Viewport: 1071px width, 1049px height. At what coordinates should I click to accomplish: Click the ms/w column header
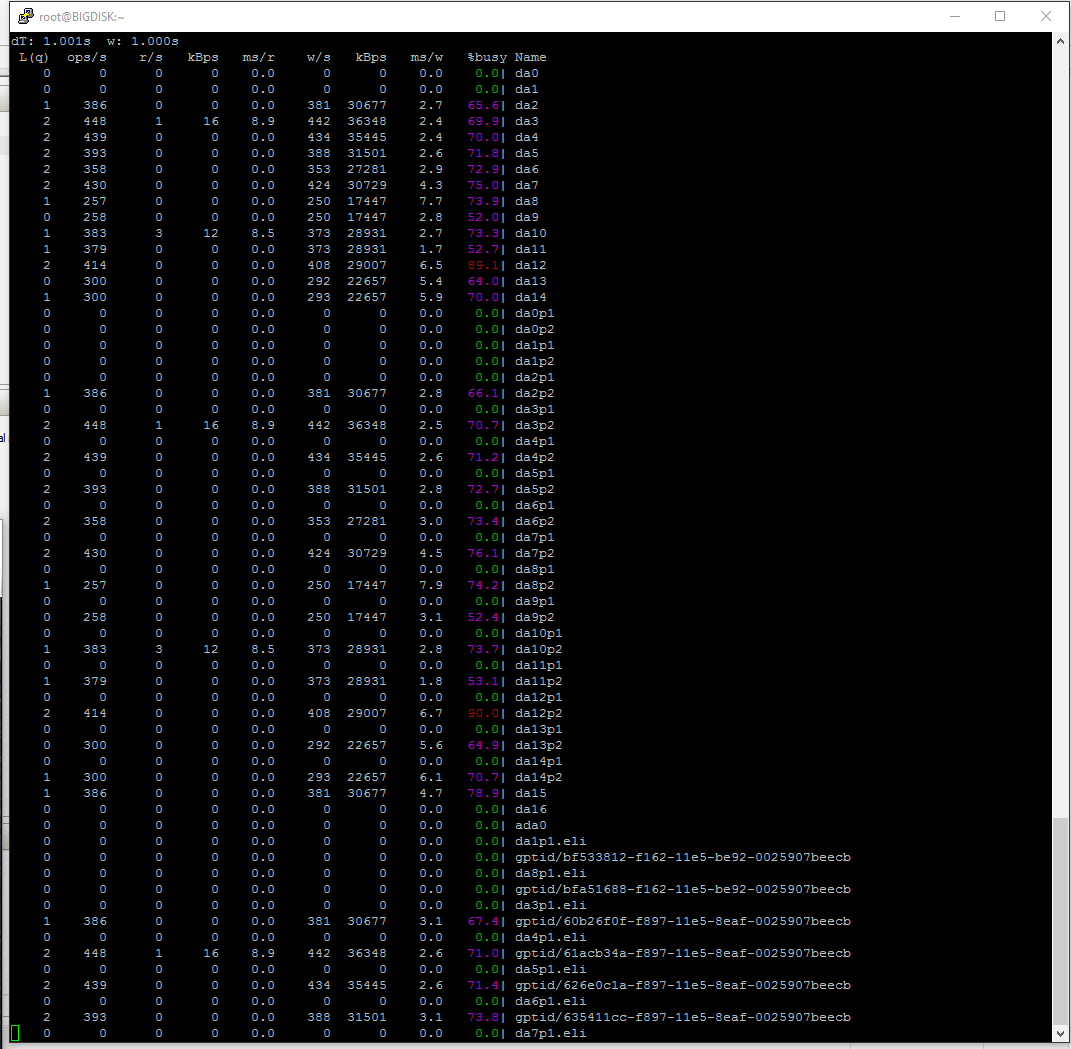tap(426, 57)
